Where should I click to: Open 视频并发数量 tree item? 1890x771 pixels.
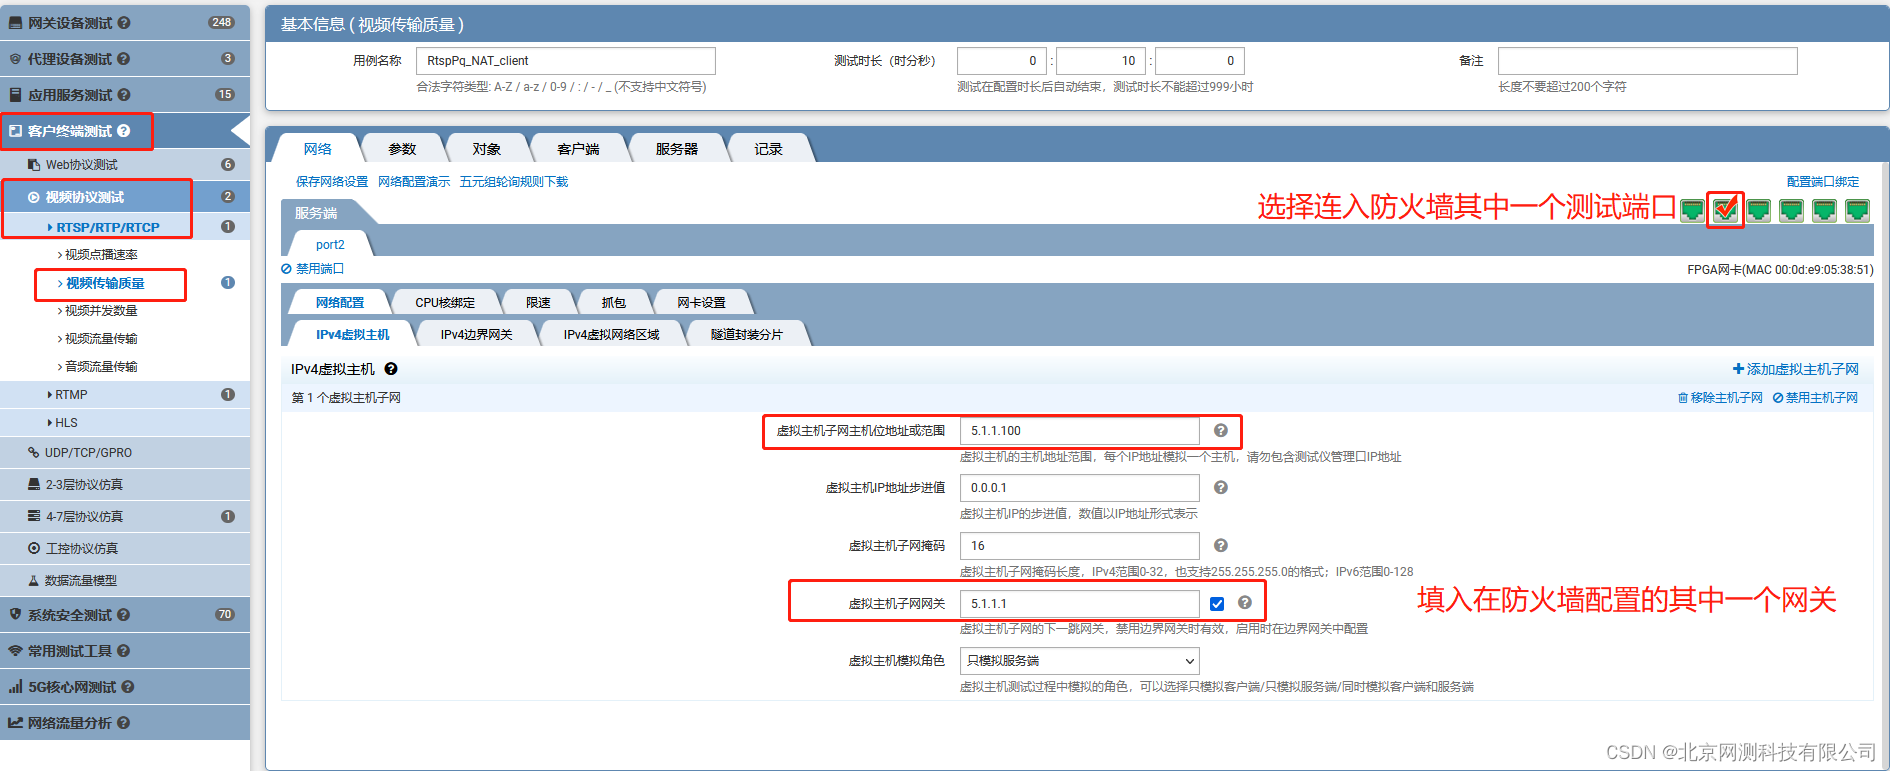coord(101,311)
